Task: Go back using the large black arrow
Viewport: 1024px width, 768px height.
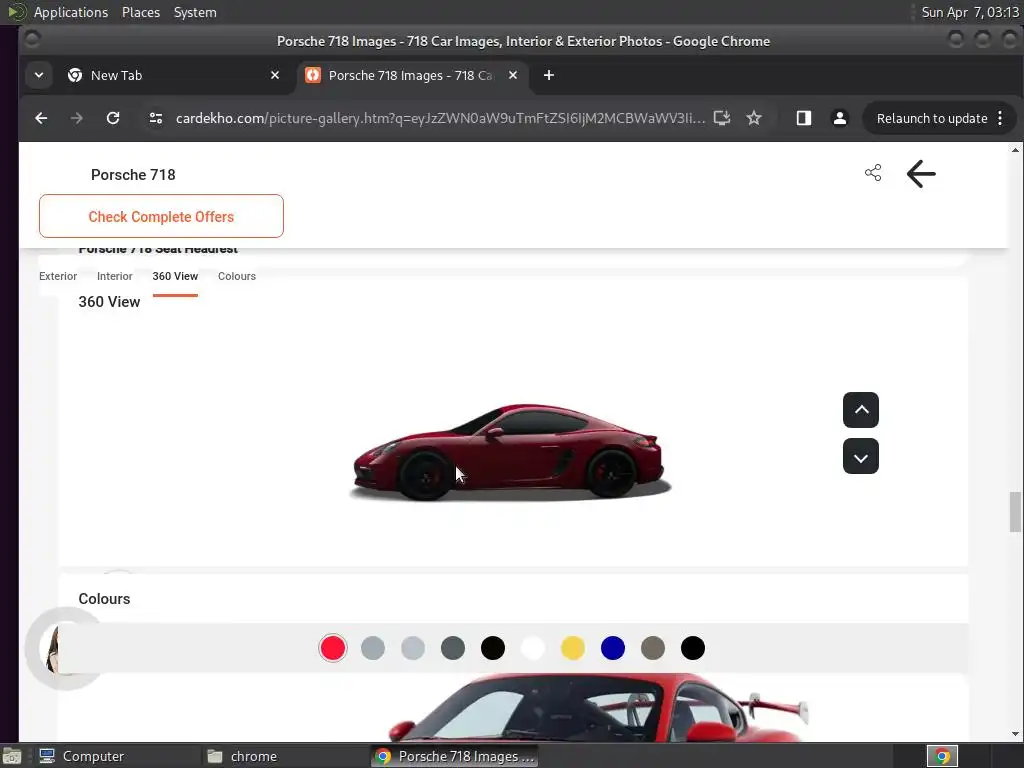Action: [921, 174]
